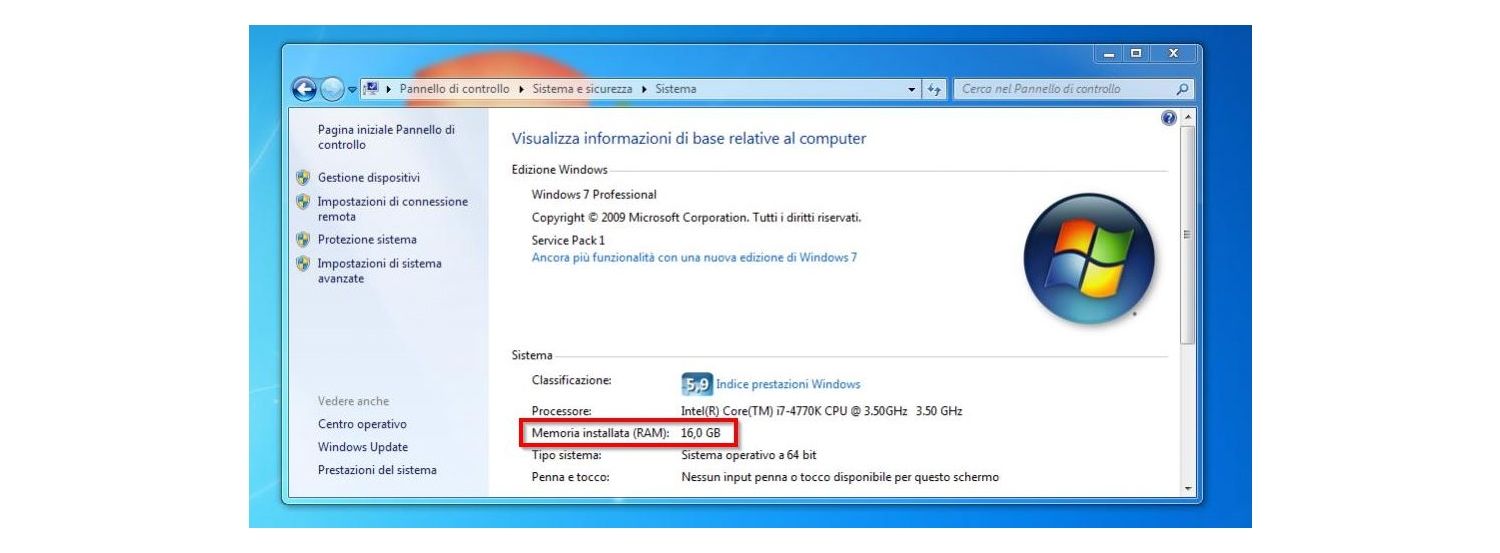1500x553 pixels.
Task: Go back with the round Back arrow
Action: [x=304, y=89]
